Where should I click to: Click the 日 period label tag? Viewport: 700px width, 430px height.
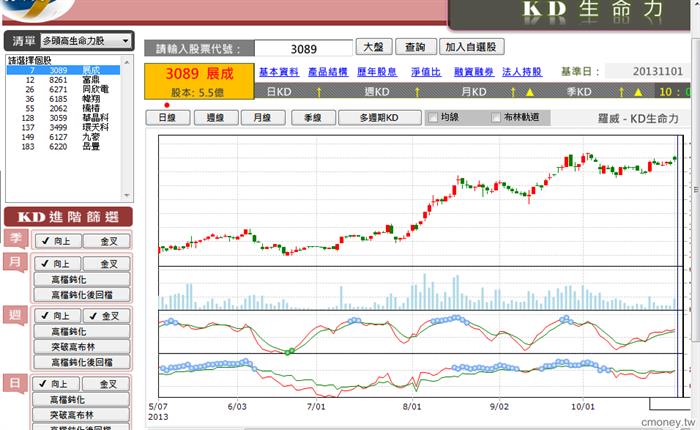pyautogui.click(x=15, y=384)
